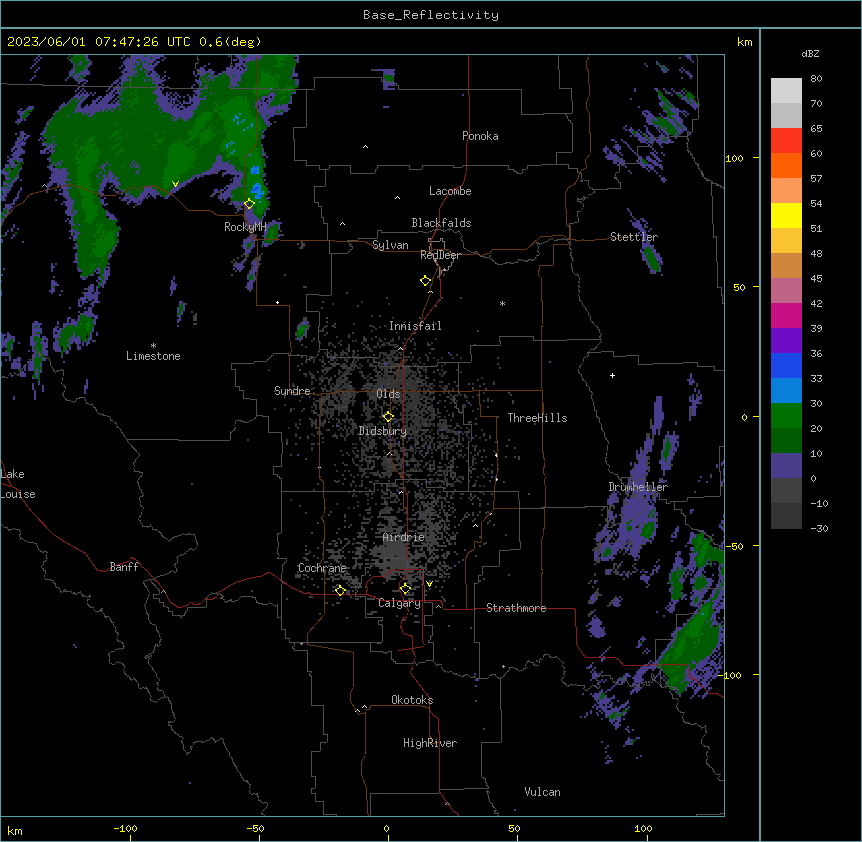Click the yellow marker south of RedDeer
Viewport: 862px width, 842px height.
[x=426, y=281]
